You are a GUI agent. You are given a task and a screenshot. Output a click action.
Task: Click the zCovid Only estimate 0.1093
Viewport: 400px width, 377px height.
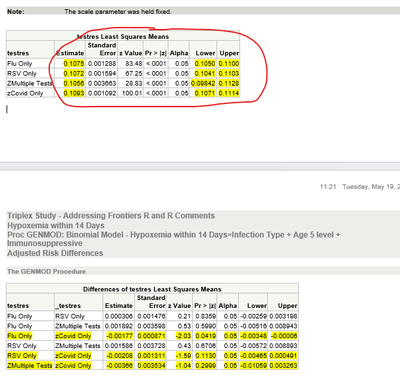74,93
